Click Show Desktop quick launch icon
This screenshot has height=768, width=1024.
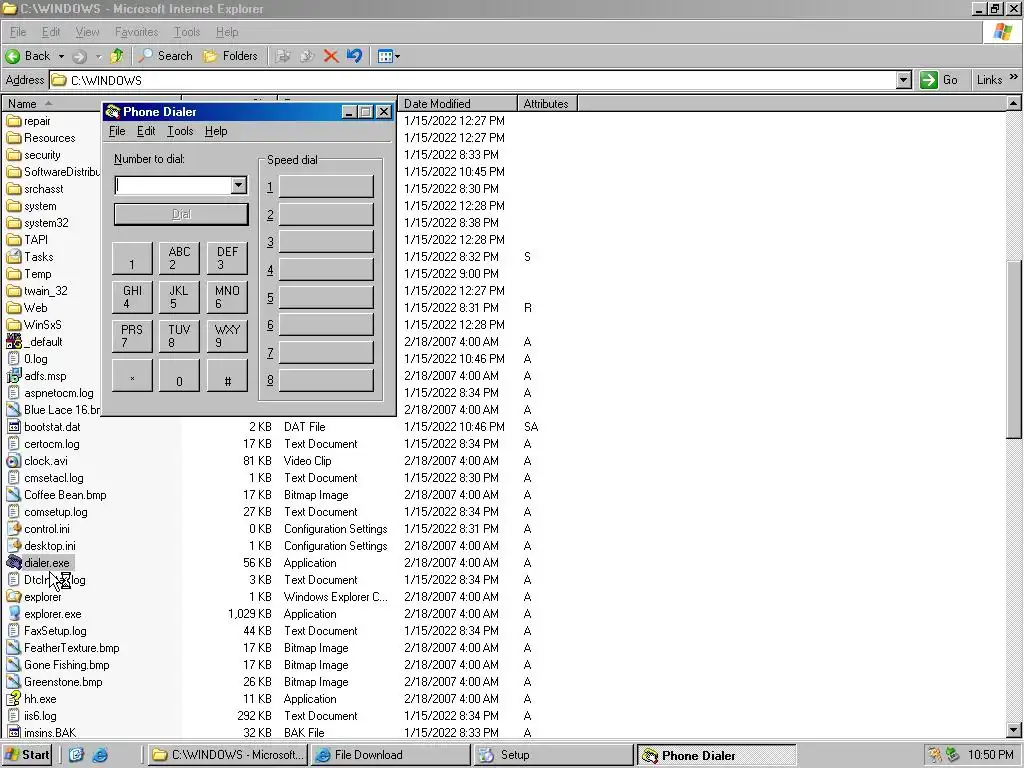coord(76,755)
